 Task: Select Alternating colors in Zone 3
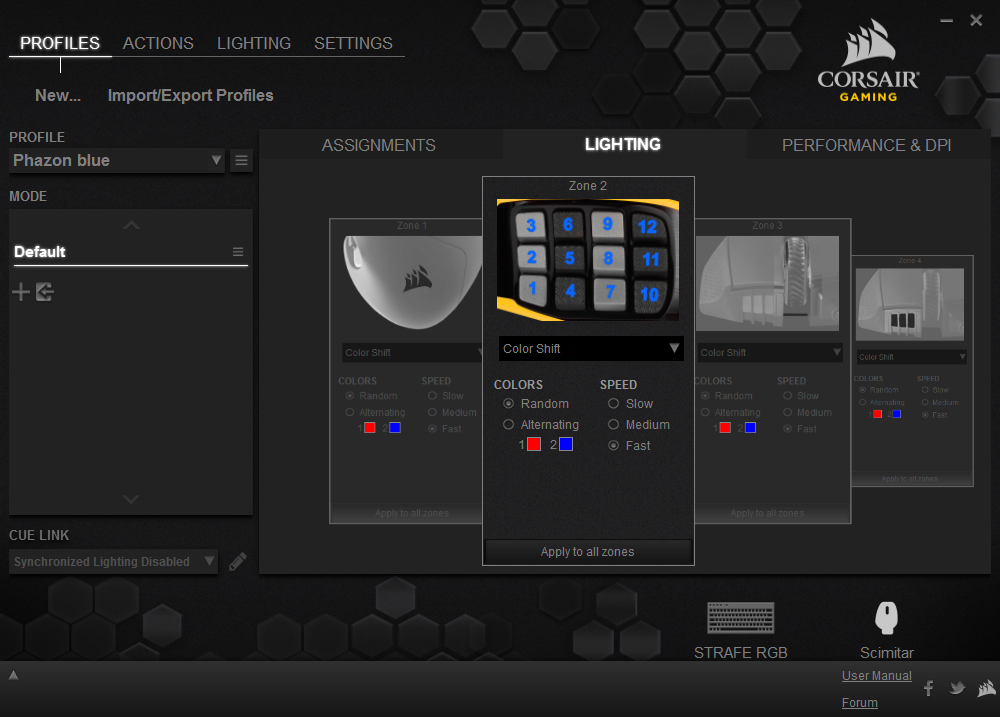(x=705, y=412)
